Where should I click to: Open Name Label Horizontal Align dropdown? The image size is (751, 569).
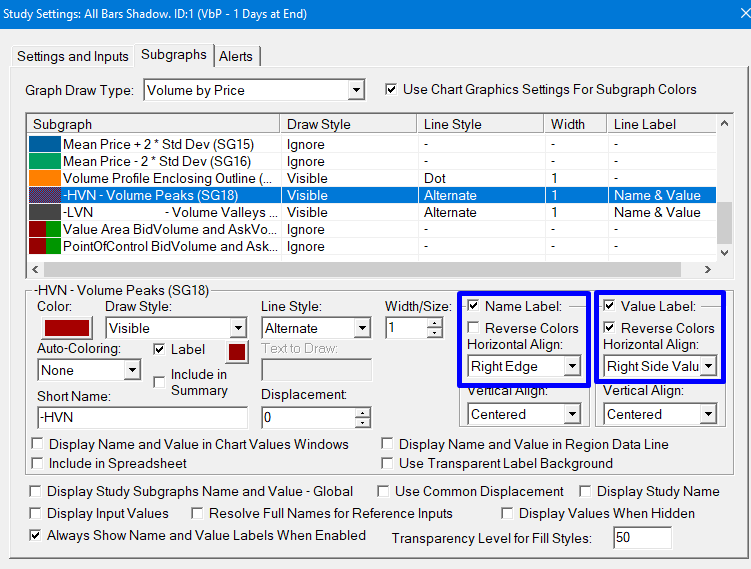click(571, 367)
